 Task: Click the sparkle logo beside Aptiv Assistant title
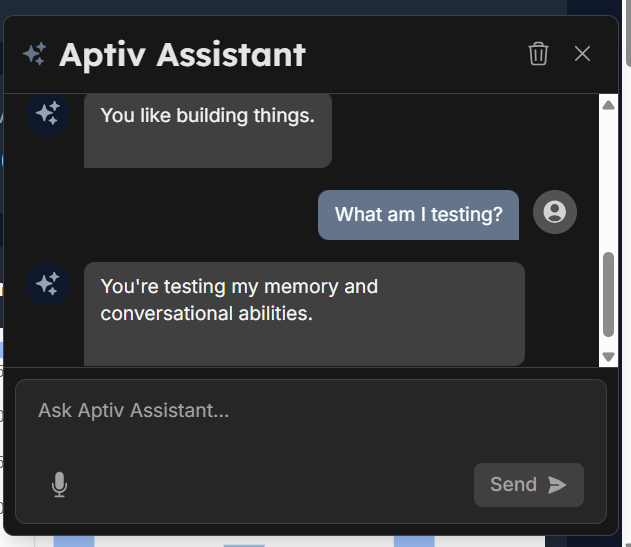(x=34, y=54)
